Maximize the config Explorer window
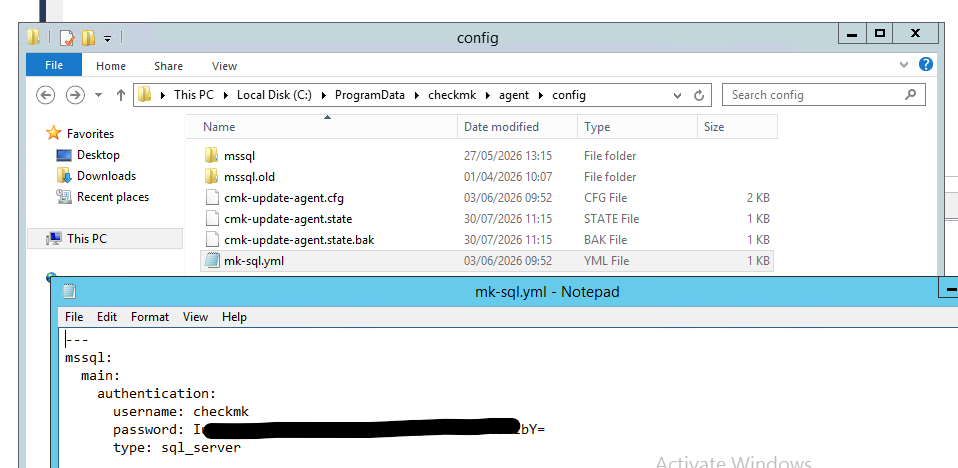This screenshot has height=468, width=958. point(880,34)
